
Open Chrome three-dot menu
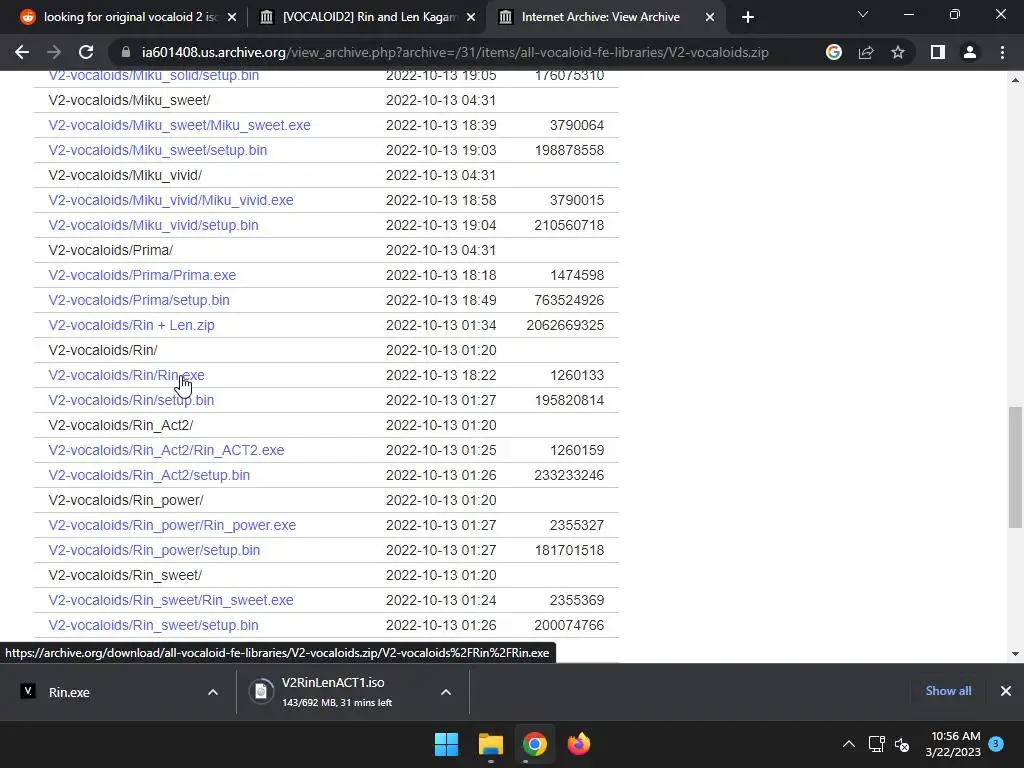coord(1002,52)
